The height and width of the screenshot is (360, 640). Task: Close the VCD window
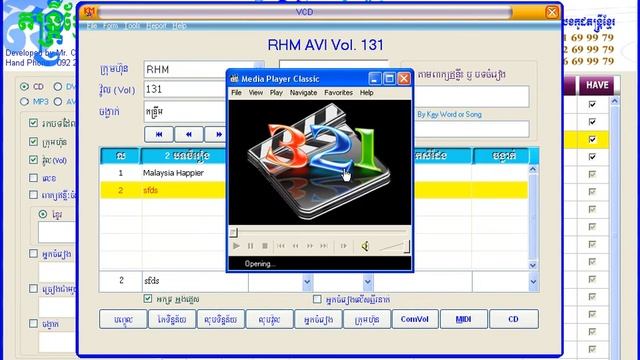[x=552, y=12]
